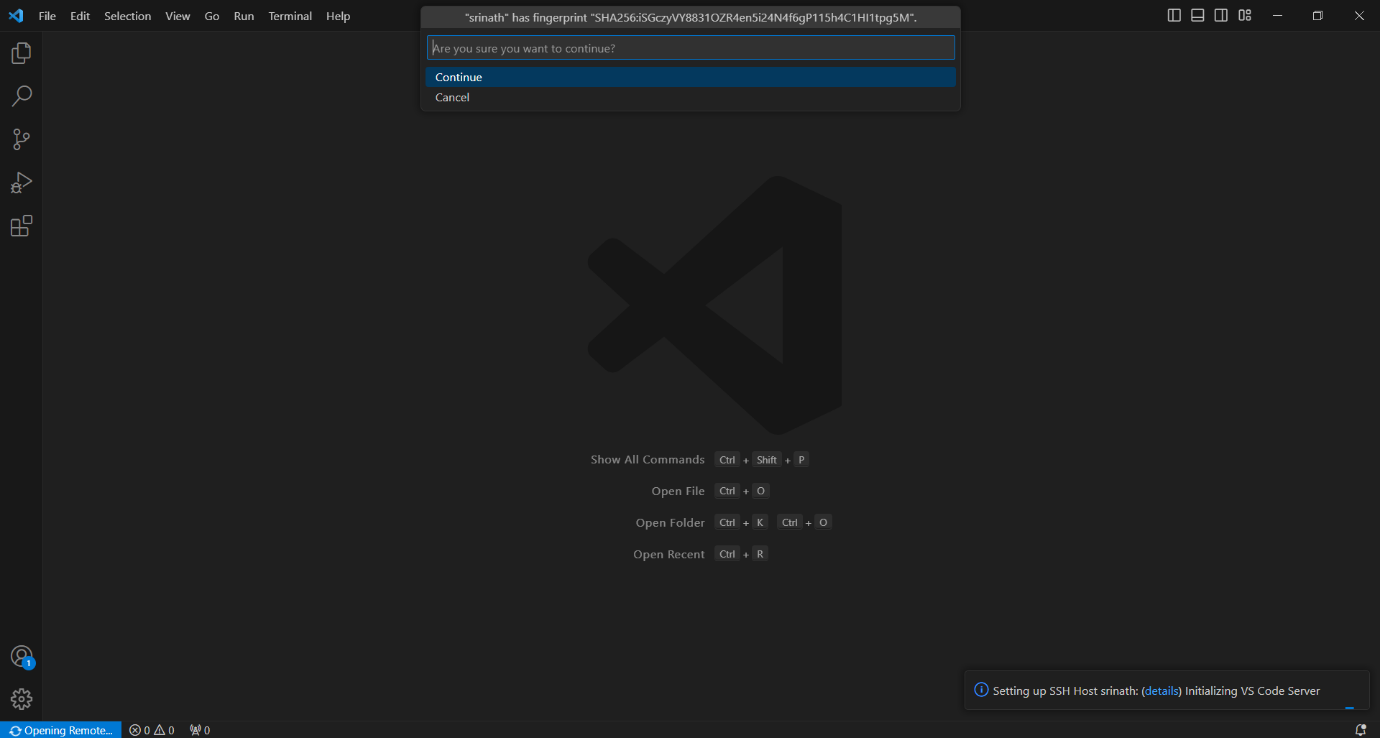Viewport: 1380px width, 738px height.
Task: Click the fingerprint SHA256 title text
Action: [x=691, y=18]
